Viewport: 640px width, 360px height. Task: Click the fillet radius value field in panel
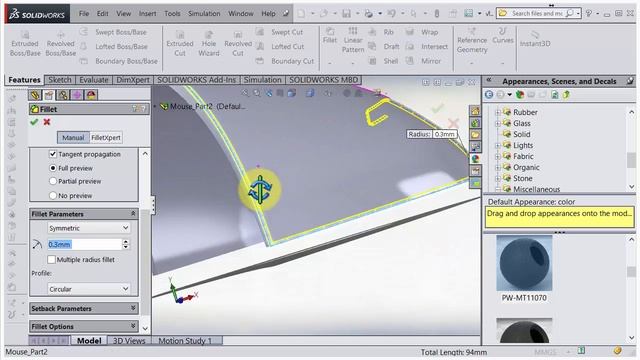pos(84,244)
